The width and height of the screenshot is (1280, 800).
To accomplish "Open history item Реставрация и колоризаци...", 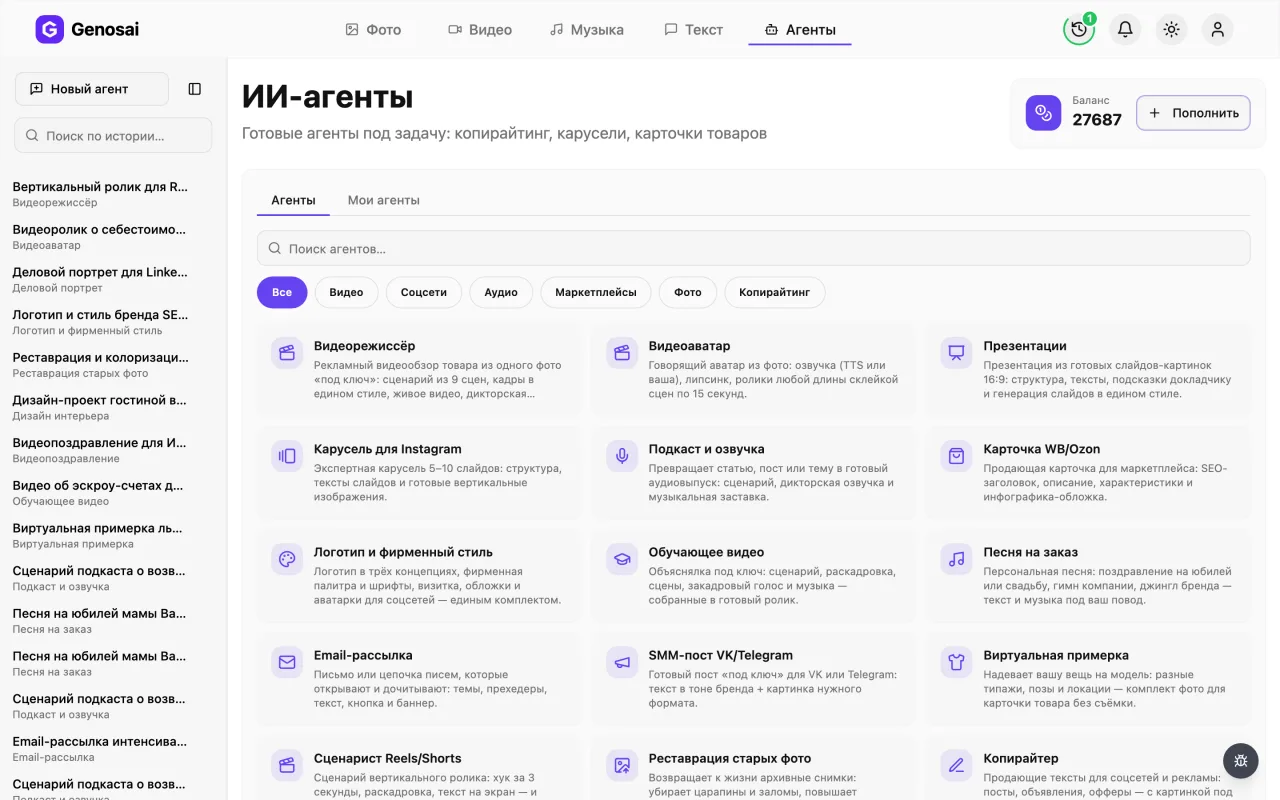I will click(100, 364).
